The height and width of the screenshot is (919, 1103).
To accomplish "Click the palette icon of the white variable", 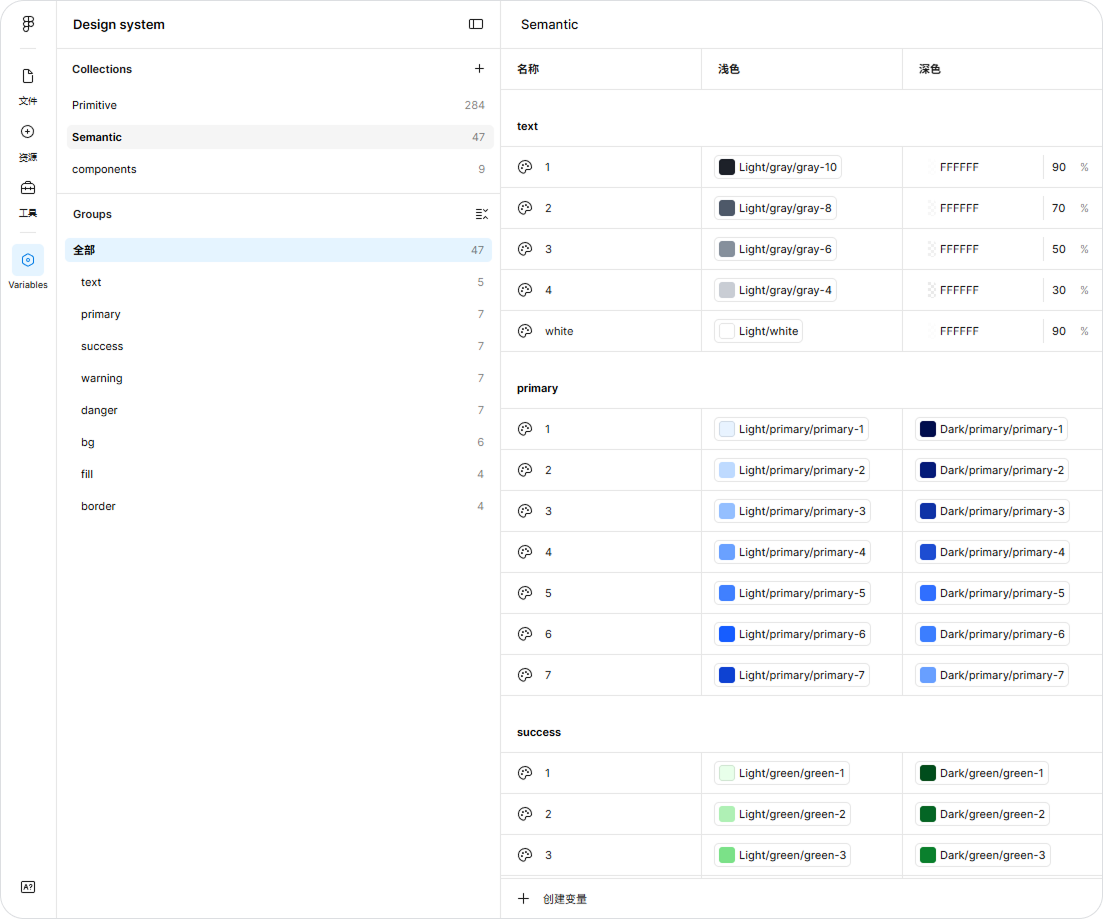I will point(525,331).
